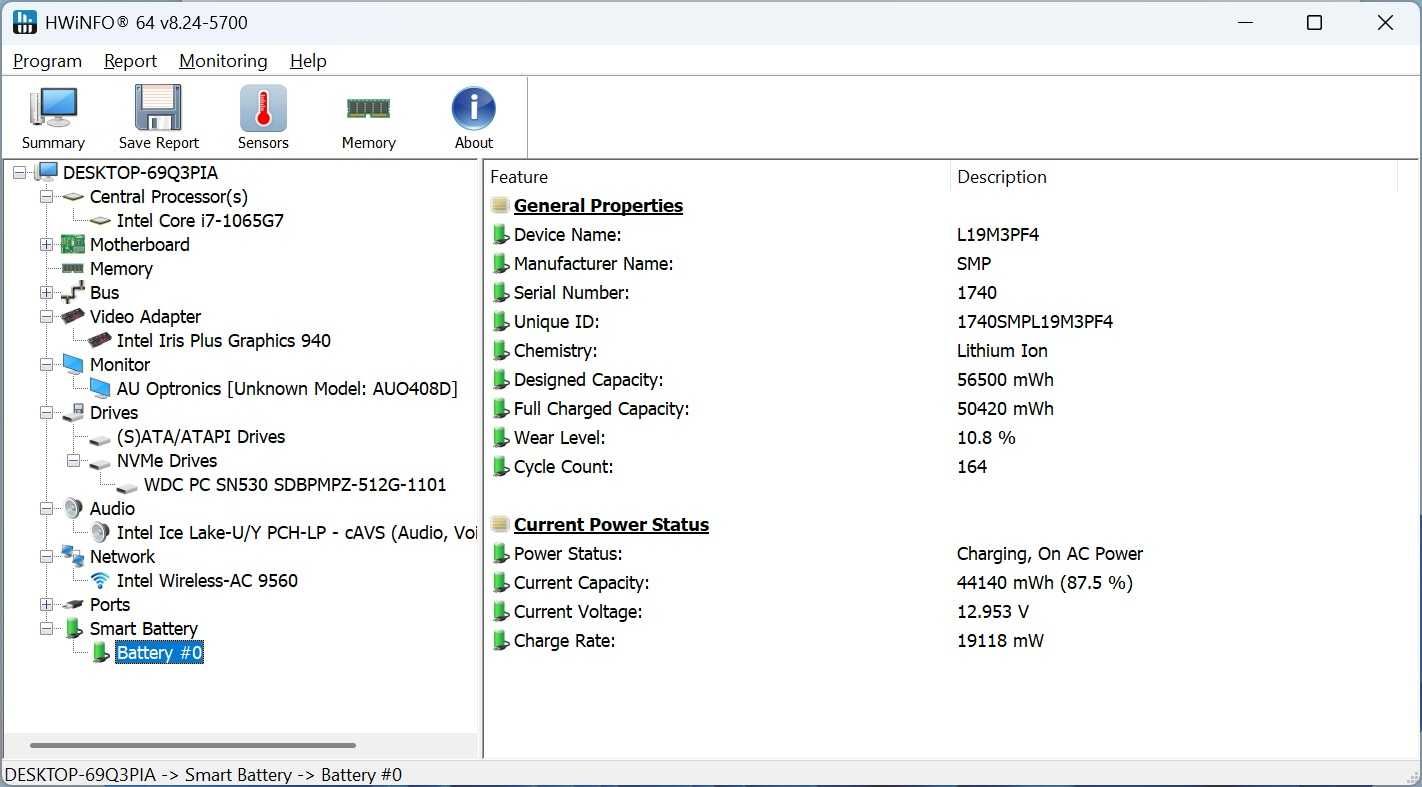
Task: Click the About info icon
Action: coord(473,108)
